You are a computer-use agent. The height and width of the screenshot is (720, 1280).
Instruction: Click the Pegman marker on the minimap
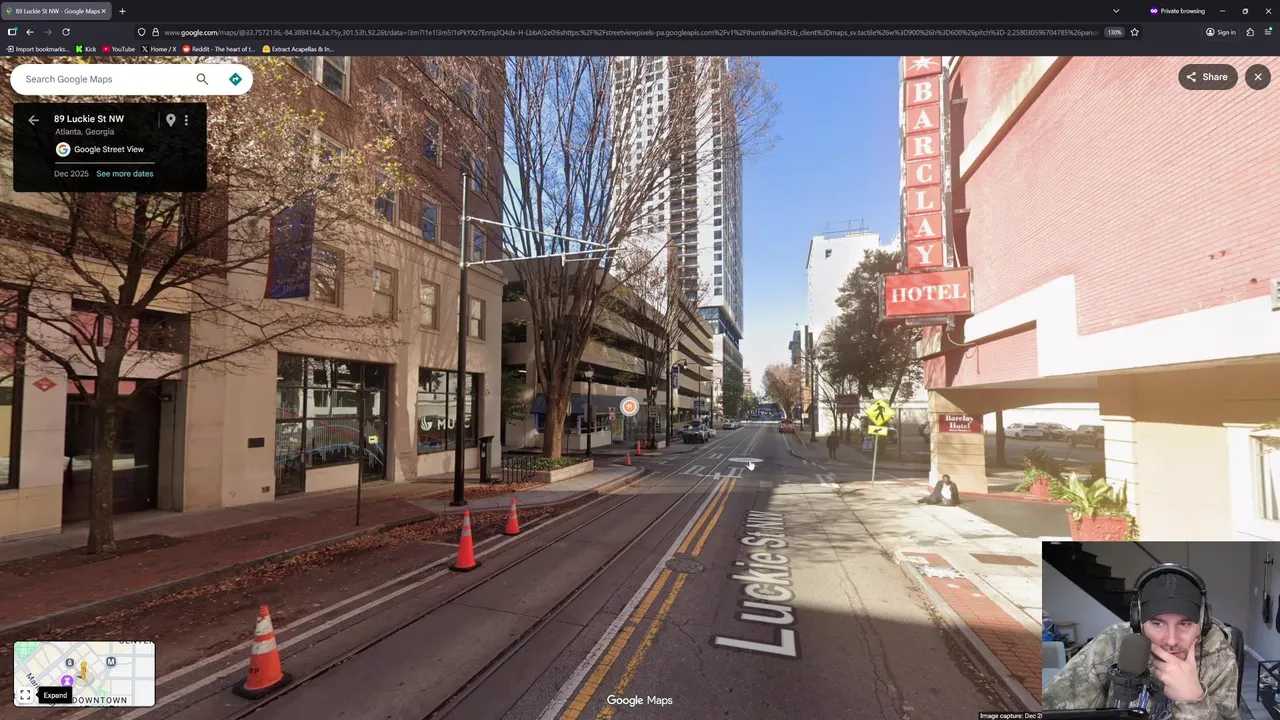click(x=83, y=670)
